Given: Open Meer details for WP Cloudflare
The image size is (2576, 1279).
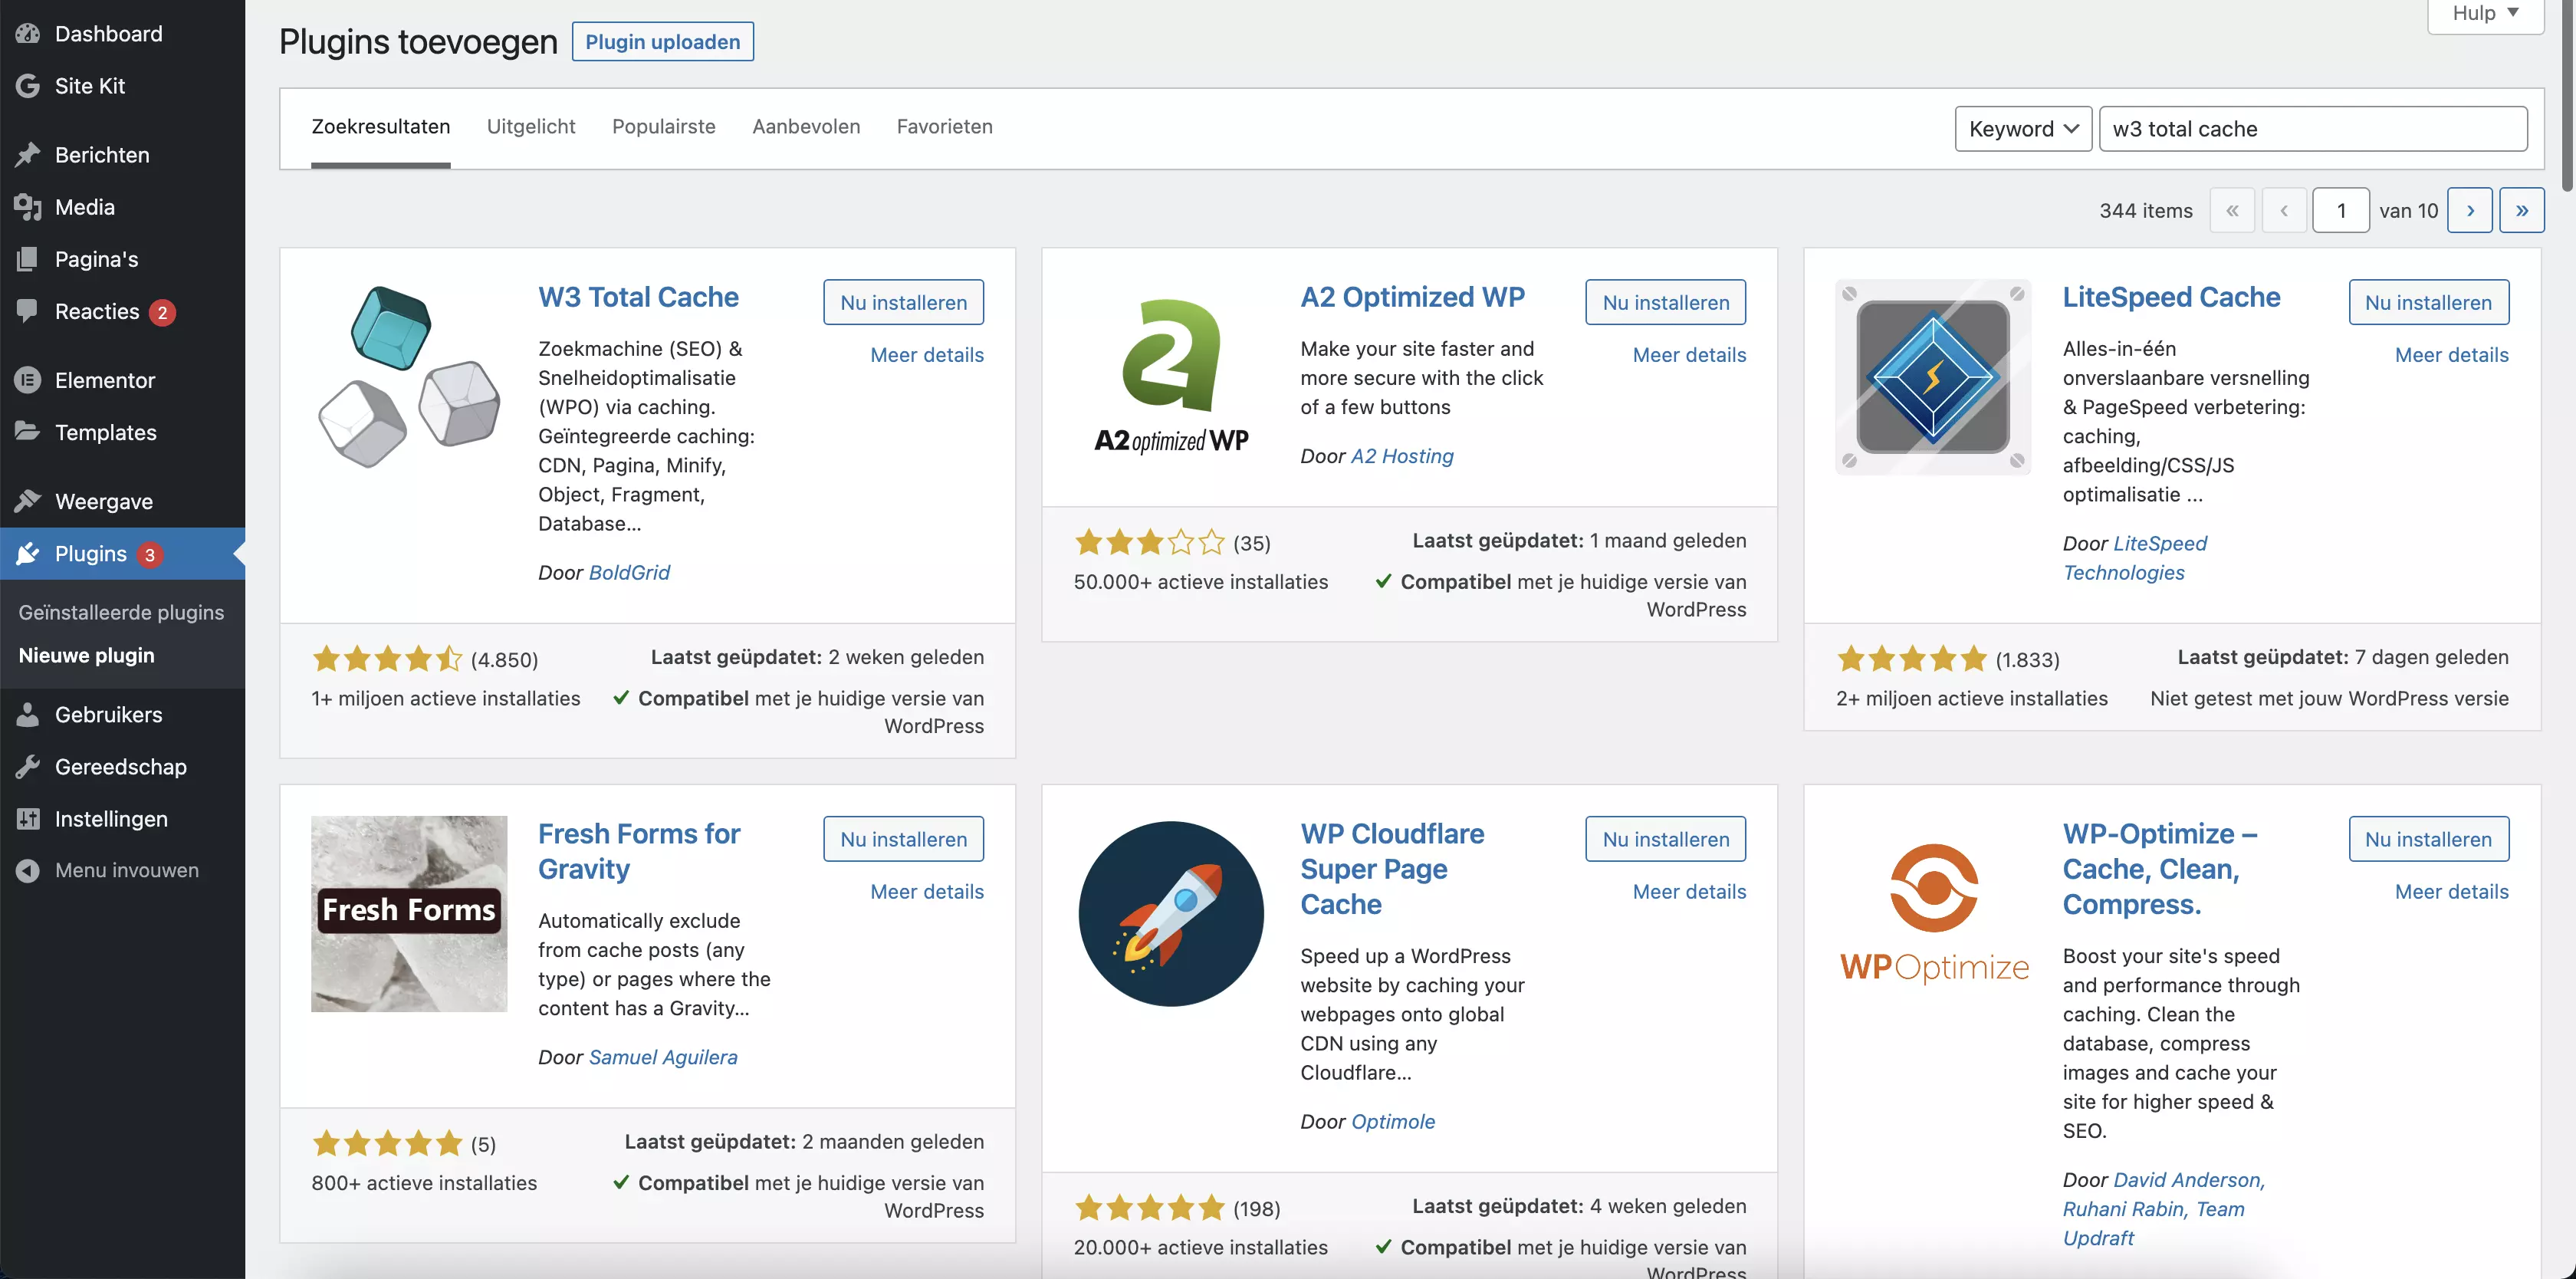Looking at the screenshot, I should pyautogui.click(x=1689, y=892).
